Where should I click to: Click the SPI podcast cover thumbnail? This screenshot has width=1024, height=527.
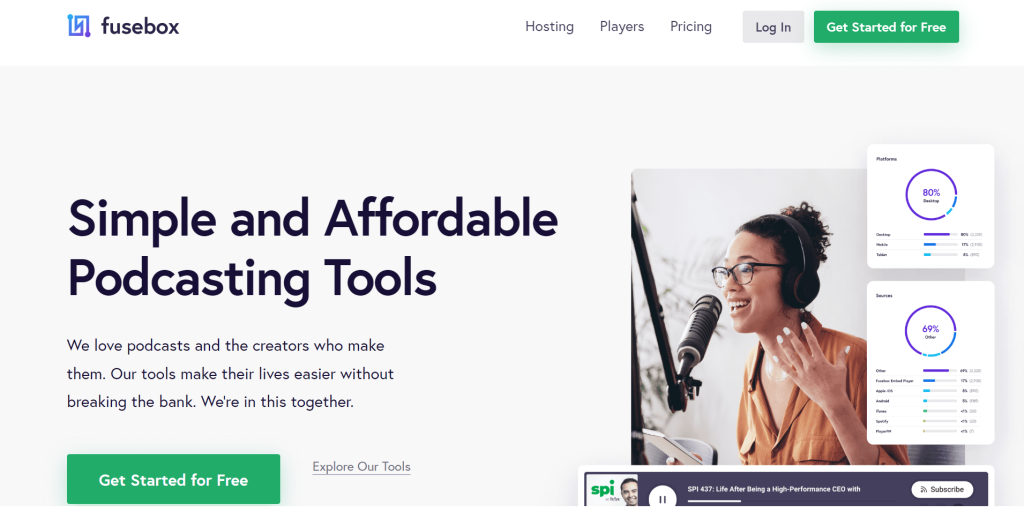pos(612,490)
